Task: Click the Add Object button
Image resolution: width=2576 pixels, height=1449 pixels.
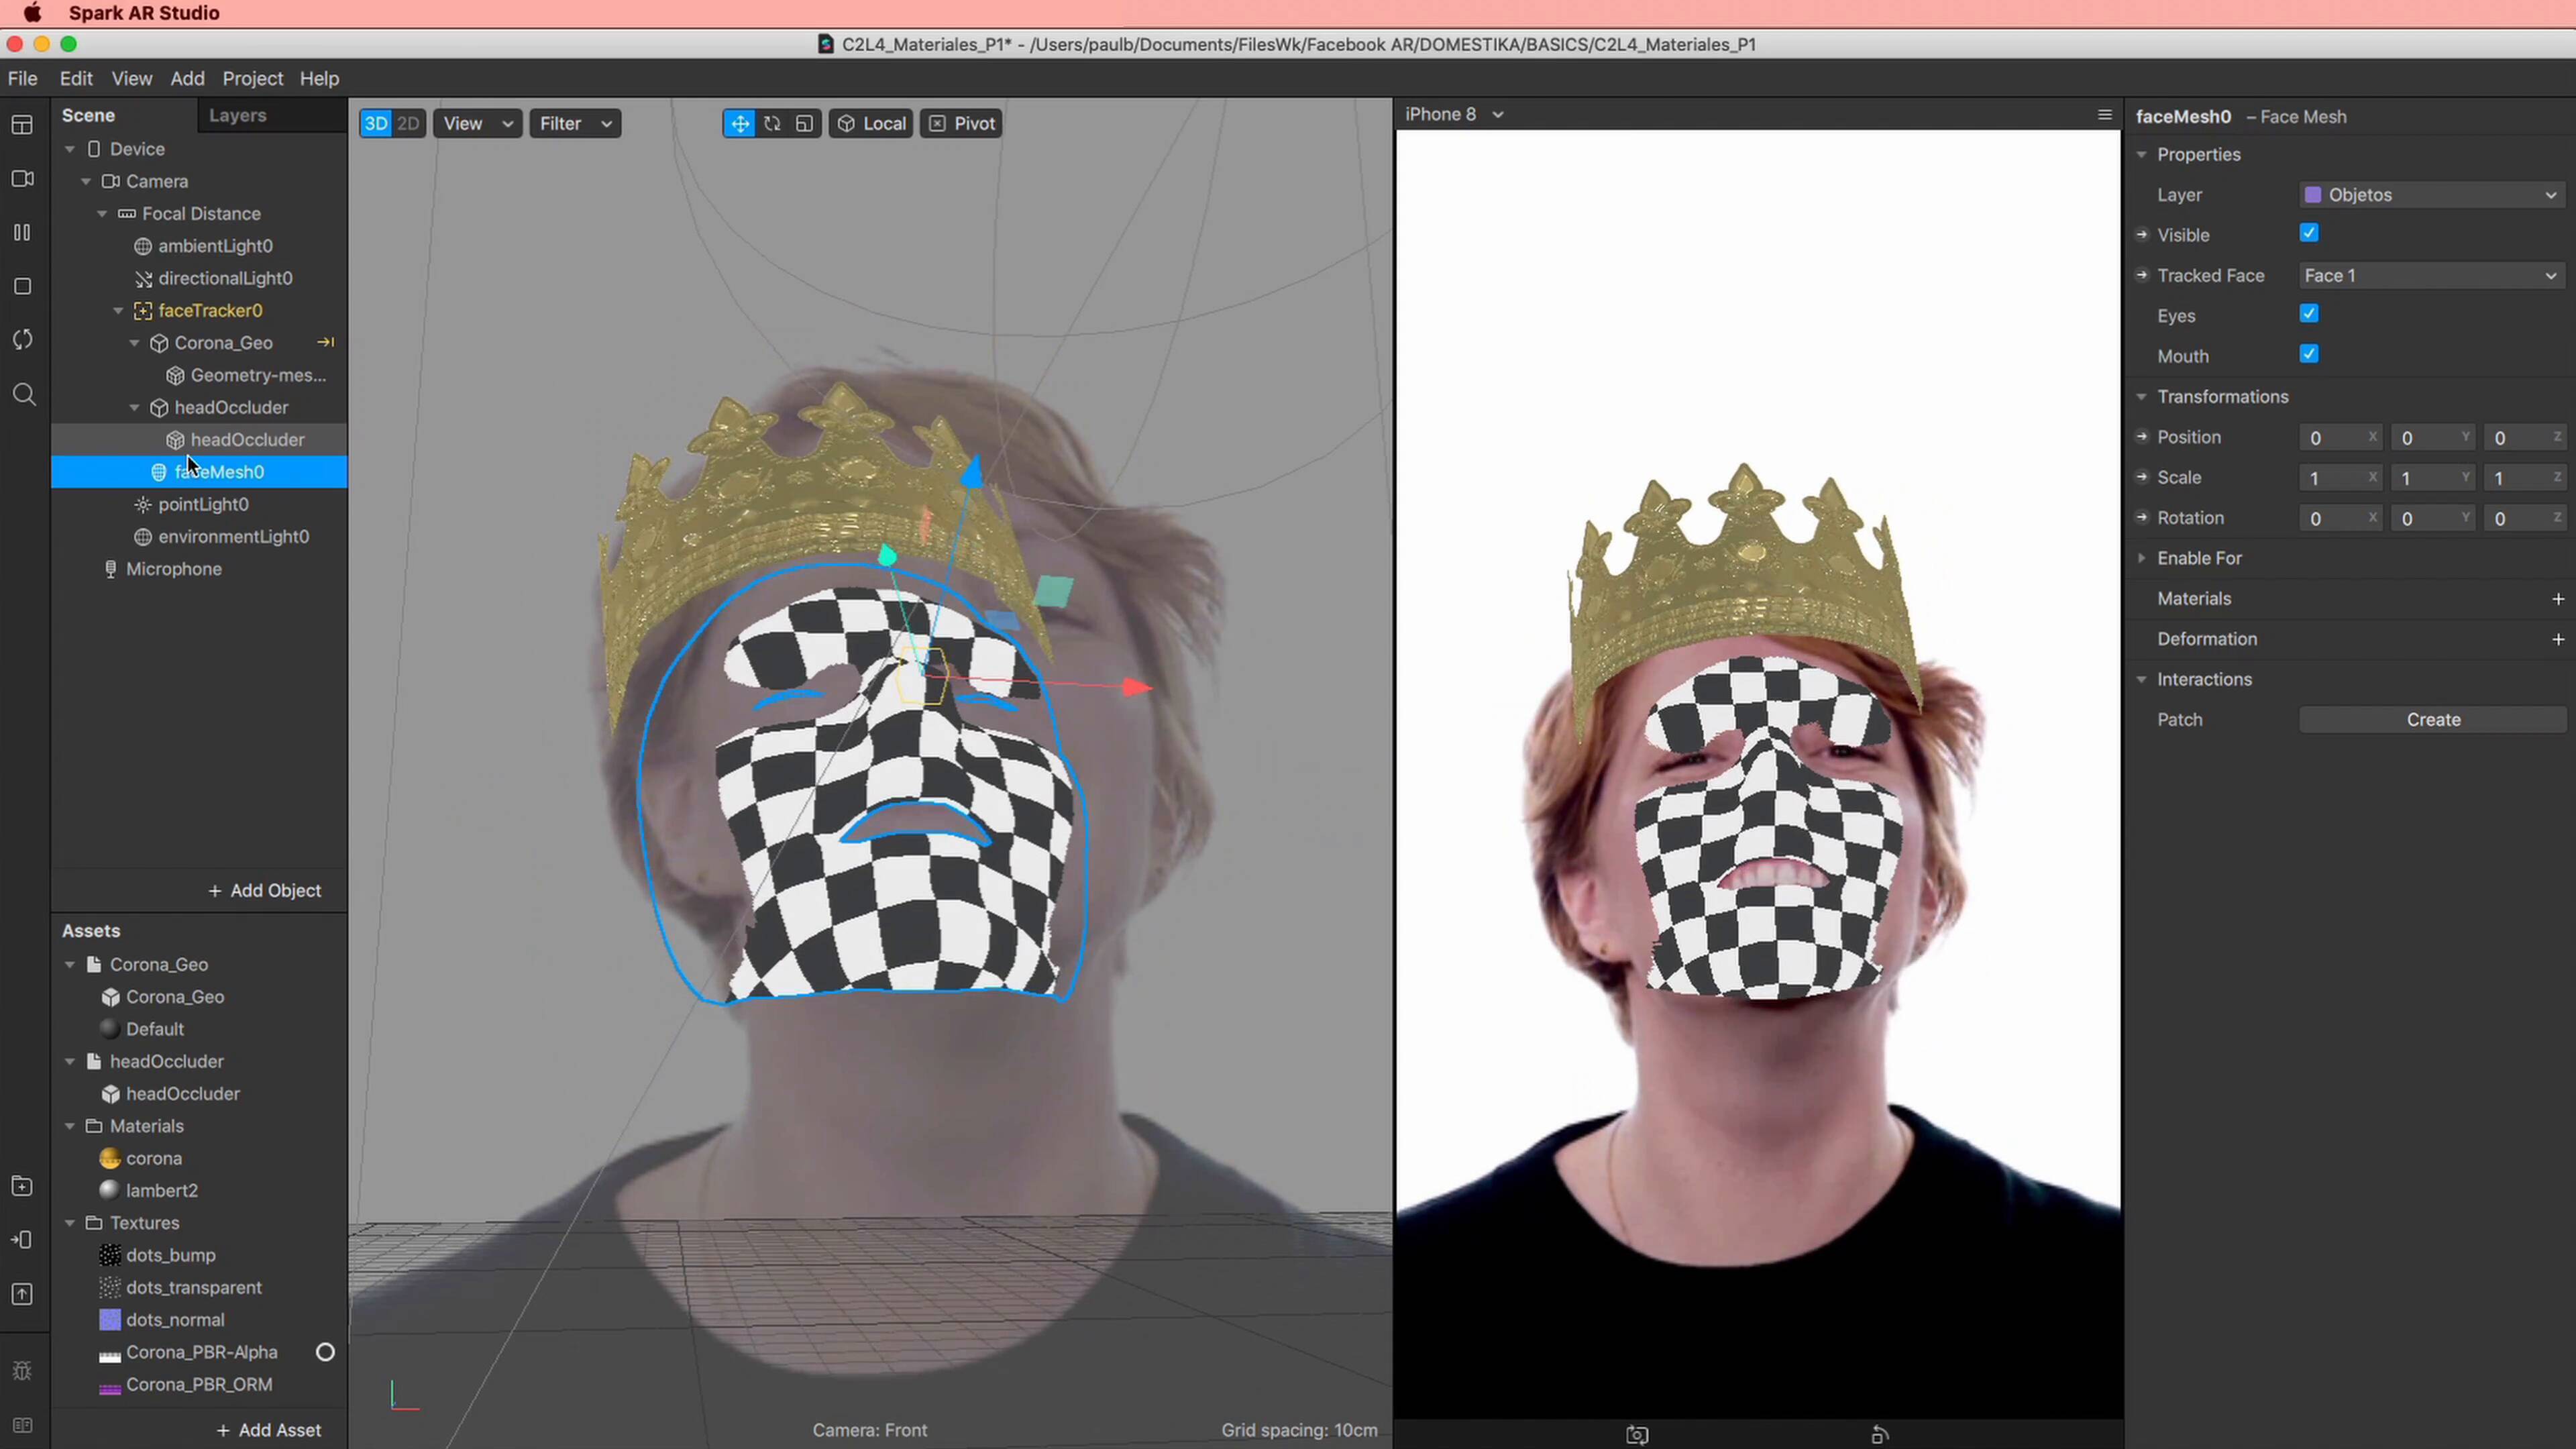Action: [265, 891]
